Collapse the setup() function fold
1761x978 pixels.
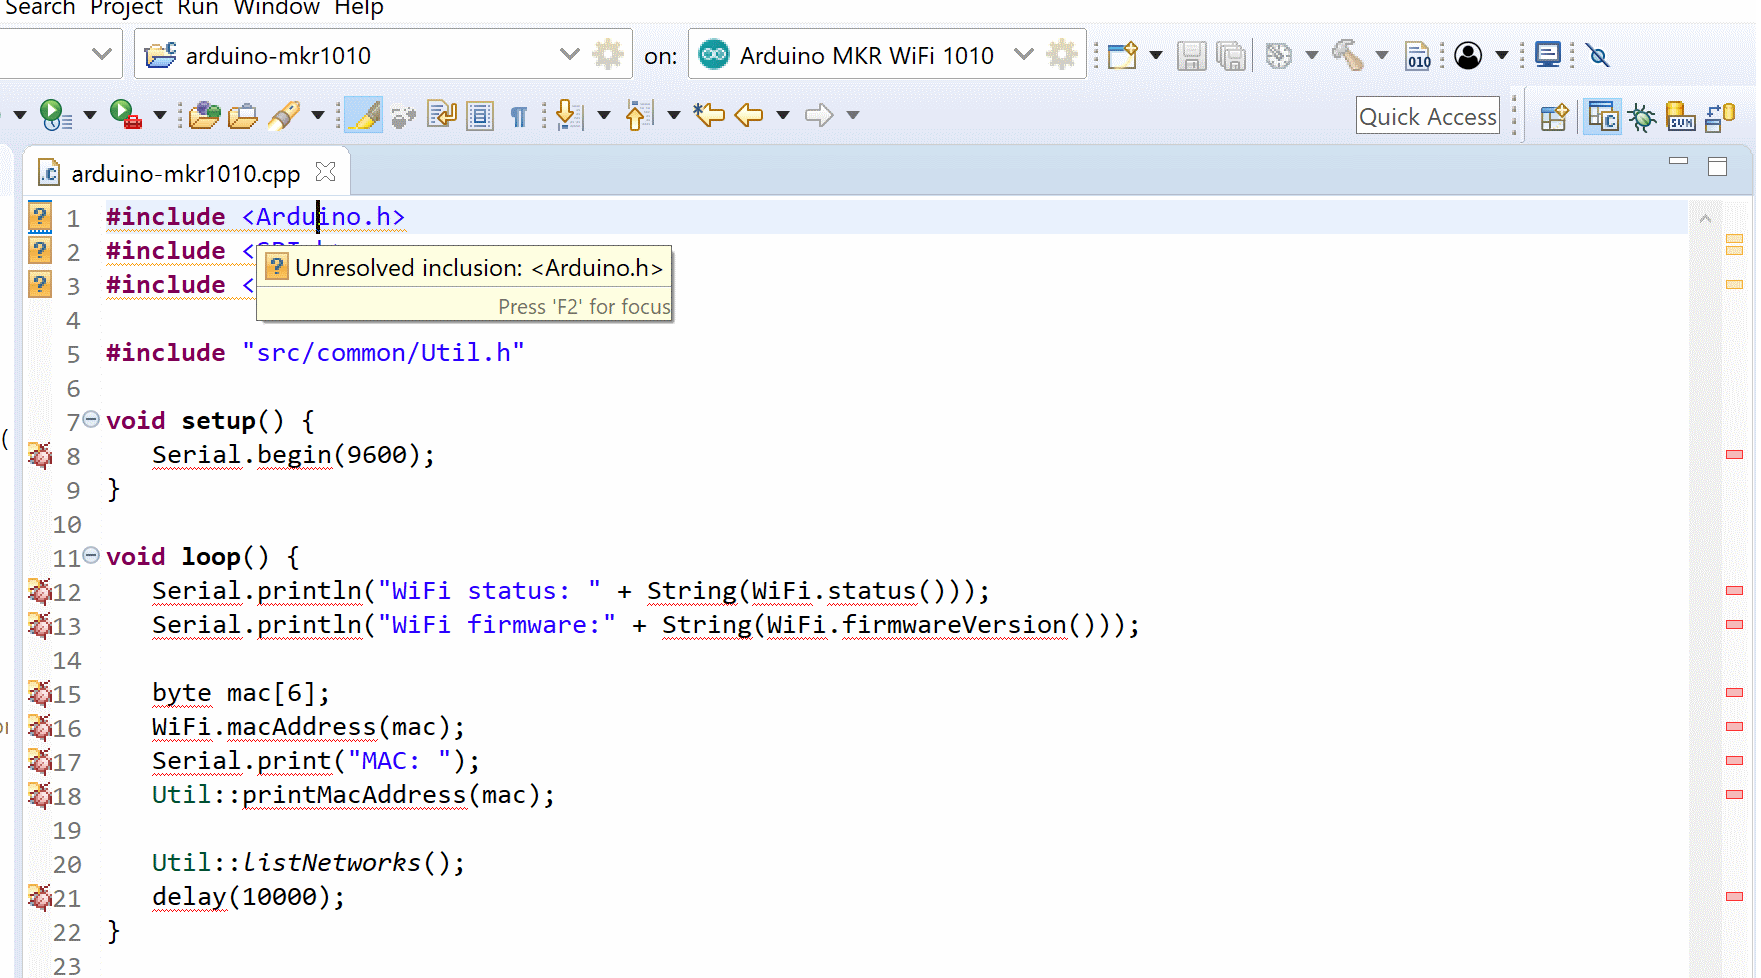click(x=91, y=420)
